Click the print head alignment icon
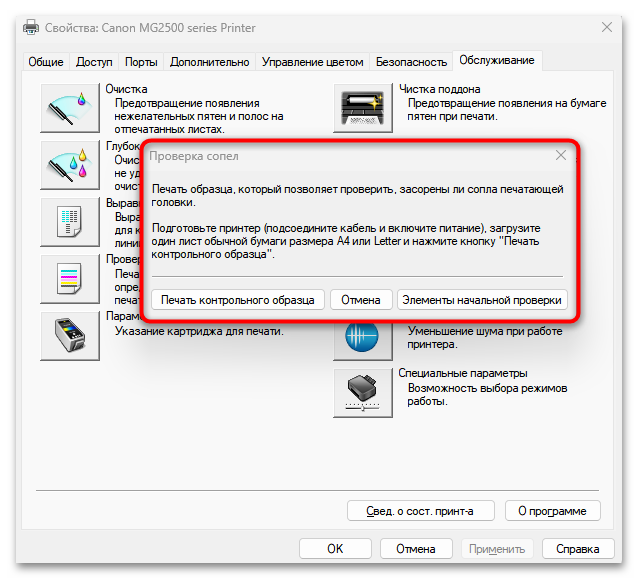638x579 pixels. (x=70, y=222)
